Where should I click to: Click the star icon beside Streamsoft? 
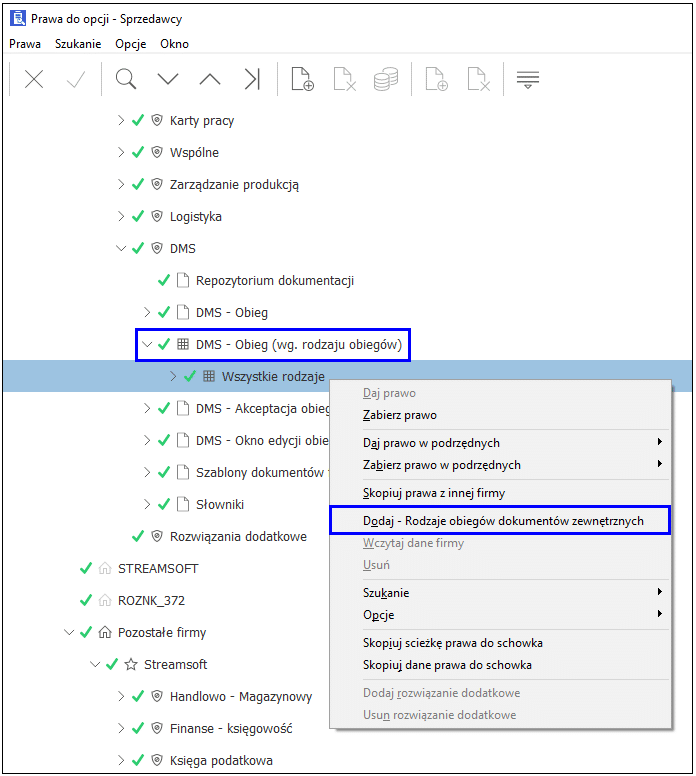(131, 664)
